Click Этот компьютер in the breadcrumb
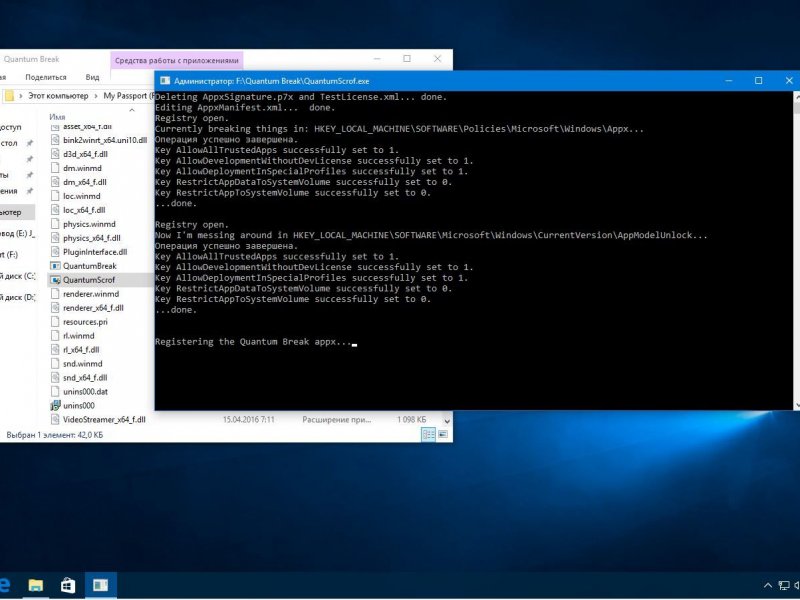This screenshot has height=600, width=800. tap(58, 95)
